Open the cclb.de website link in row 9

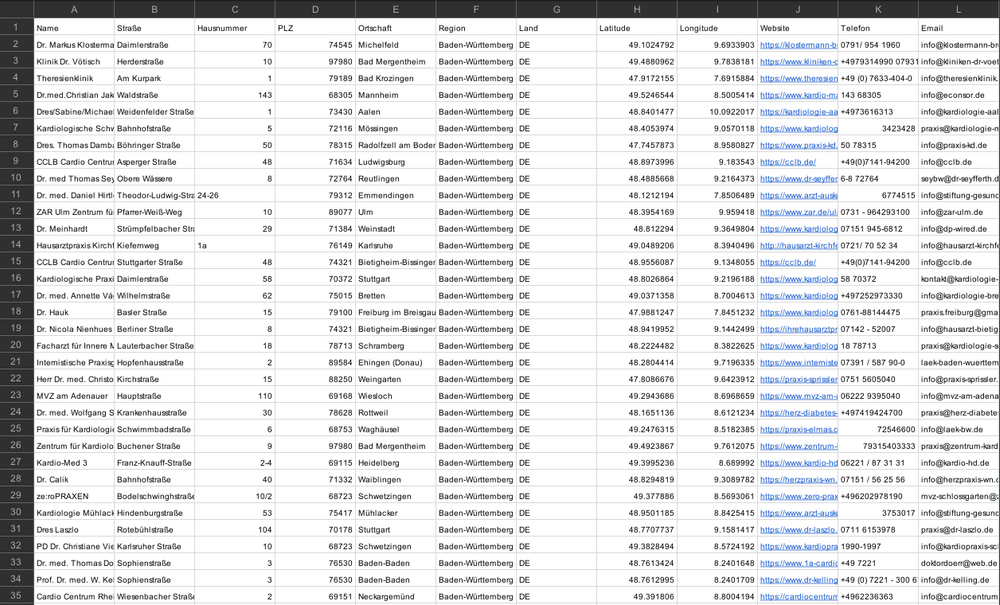(788, 162)
